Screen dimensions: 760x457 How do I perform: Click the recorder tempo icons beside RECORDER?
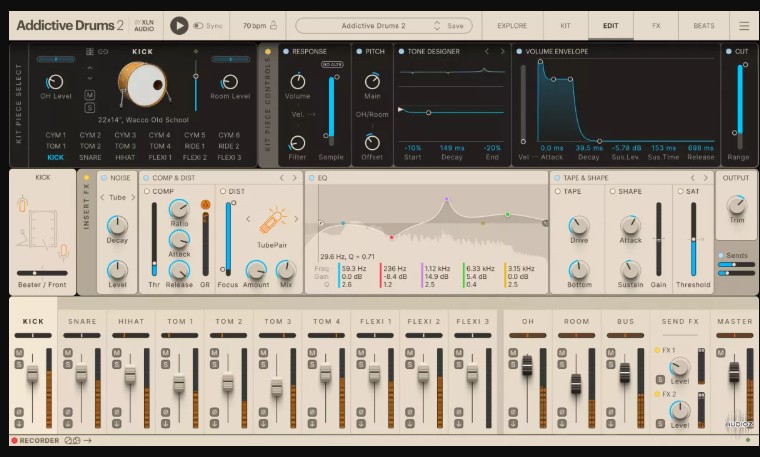click(72, 441)
